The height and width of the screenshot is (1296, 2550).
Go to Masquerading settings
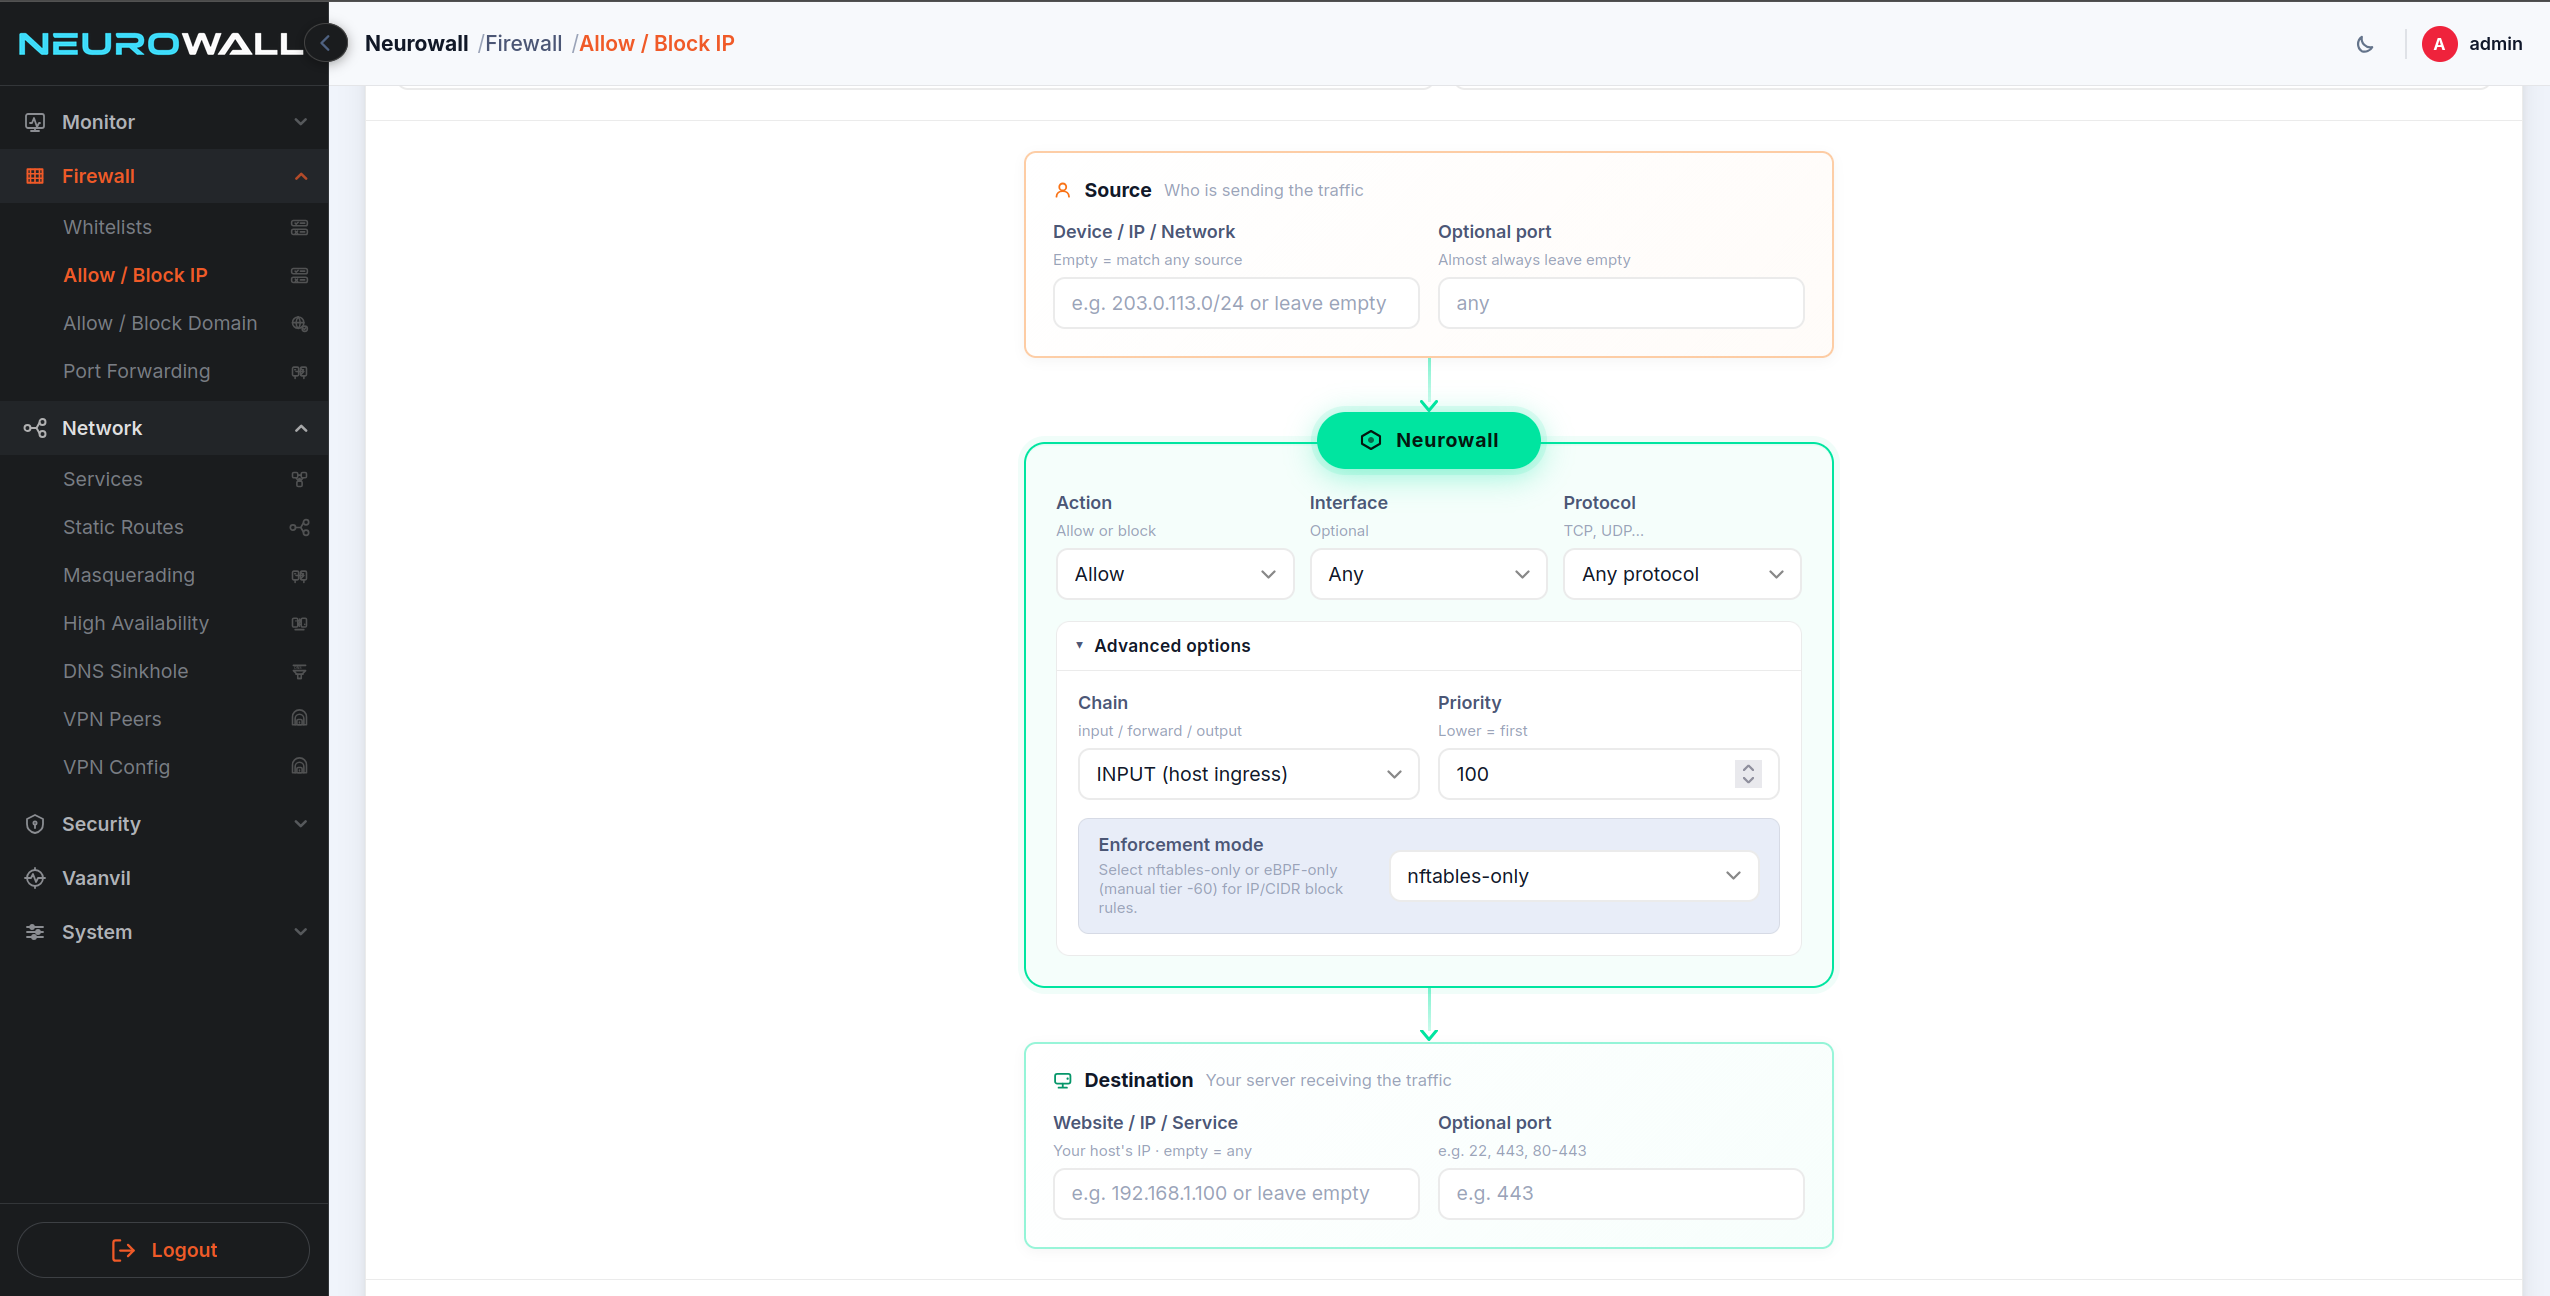[x=129, y=576]
